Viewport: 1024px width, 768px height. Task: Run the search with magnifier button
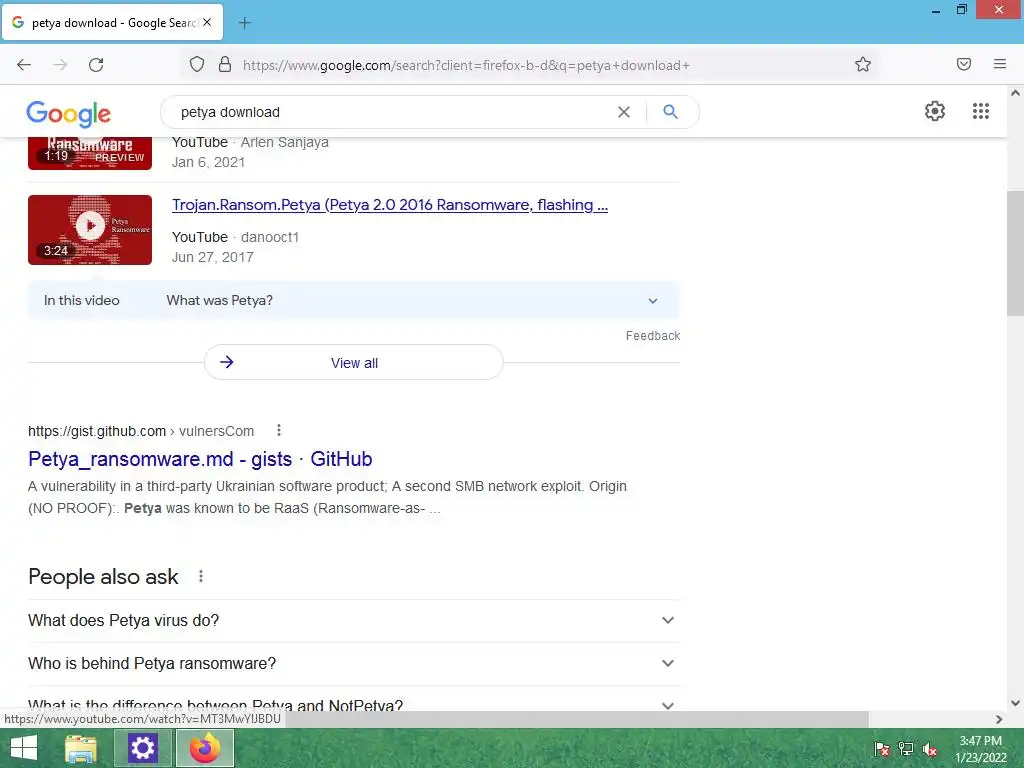(x=670, y=112)
